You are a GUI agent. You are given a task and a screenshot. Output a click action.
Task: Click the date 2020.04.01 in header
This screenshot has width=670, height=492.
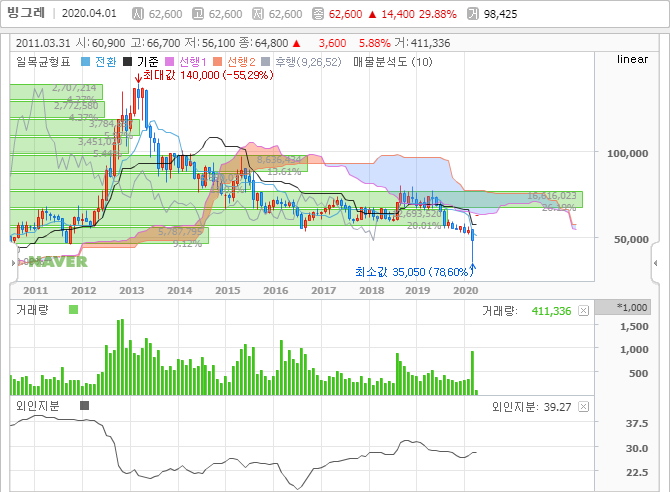[x=89, y=14]
